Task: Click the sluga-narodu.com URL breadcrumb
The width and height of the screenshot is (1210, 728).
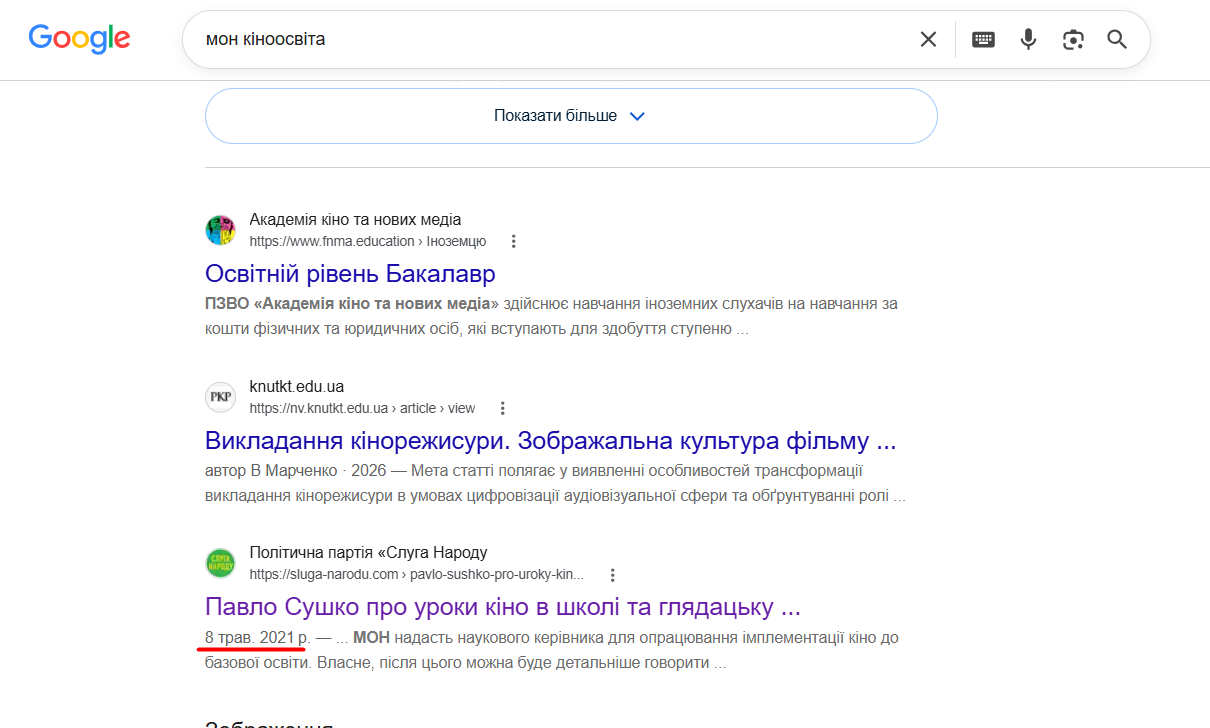Action: [x=416, y=575]
